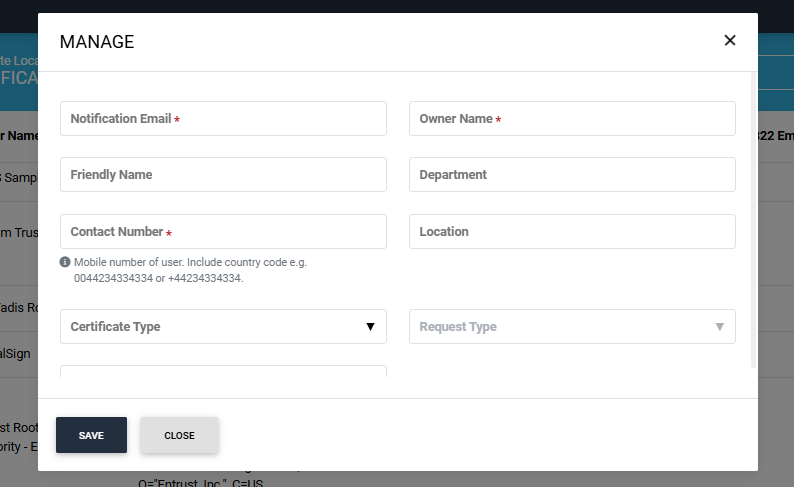Click the Certificate Type dropdown arrow
794x487 pixels.
[x=370, y=327]
